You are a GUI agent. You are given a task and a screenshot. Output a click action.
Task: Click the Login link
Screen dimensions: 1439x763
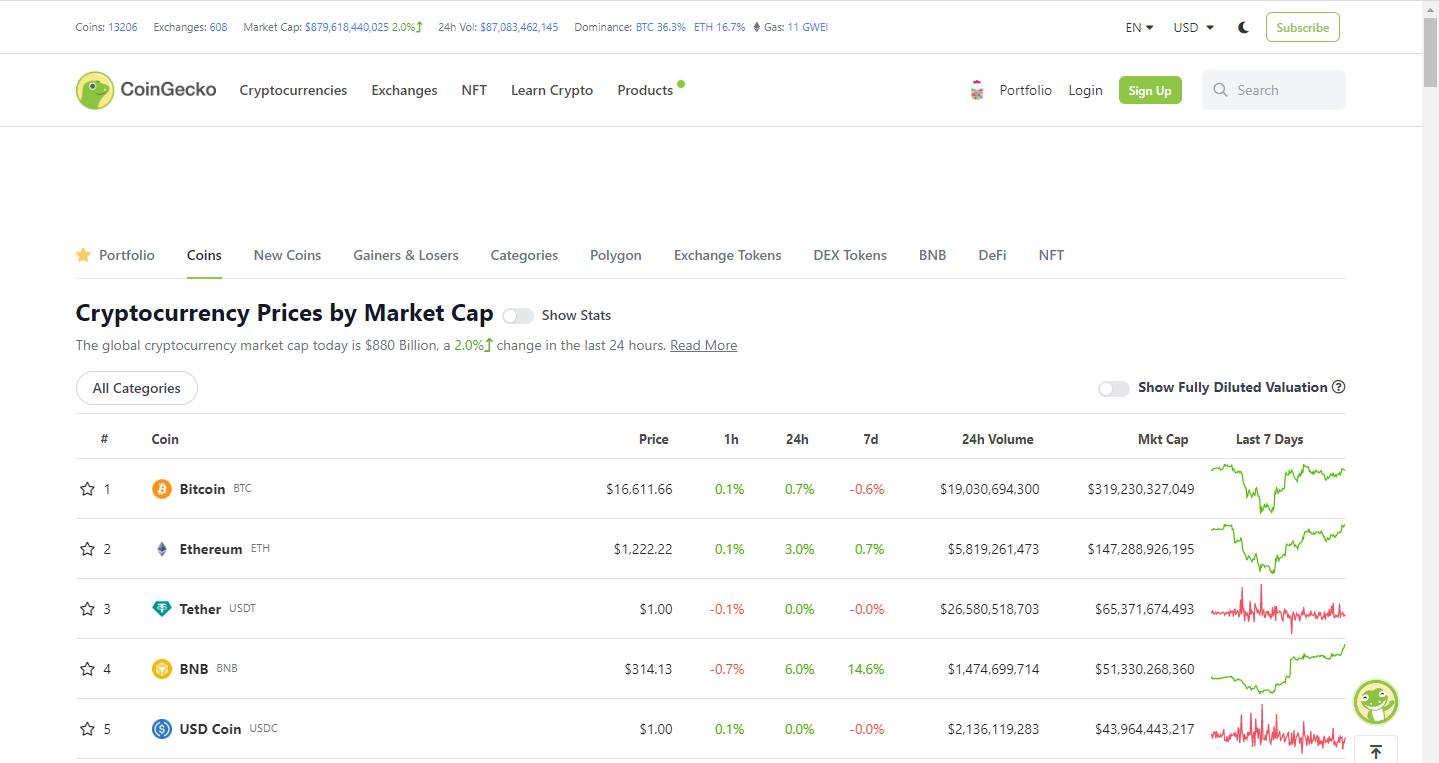pos(1085,90)
